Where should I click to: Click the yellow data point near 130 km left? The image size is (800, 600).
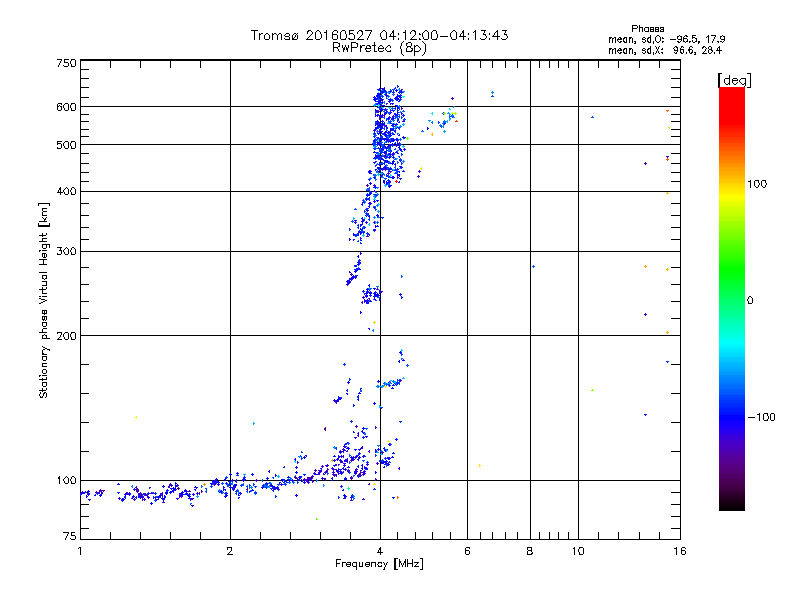click(x=136, y=417)
